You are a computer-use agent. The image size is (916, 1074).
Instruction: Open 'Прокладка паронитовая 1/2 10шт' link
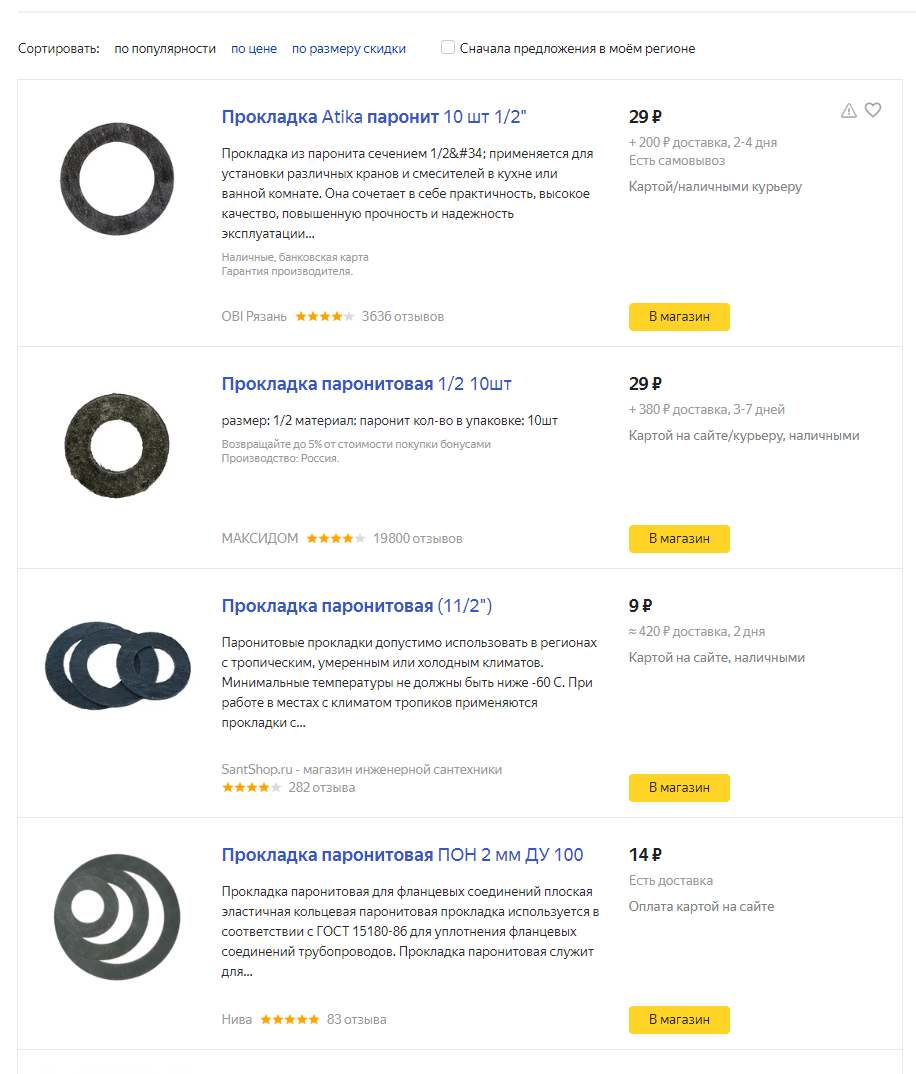pyautogui.click(x=367, y=384)
